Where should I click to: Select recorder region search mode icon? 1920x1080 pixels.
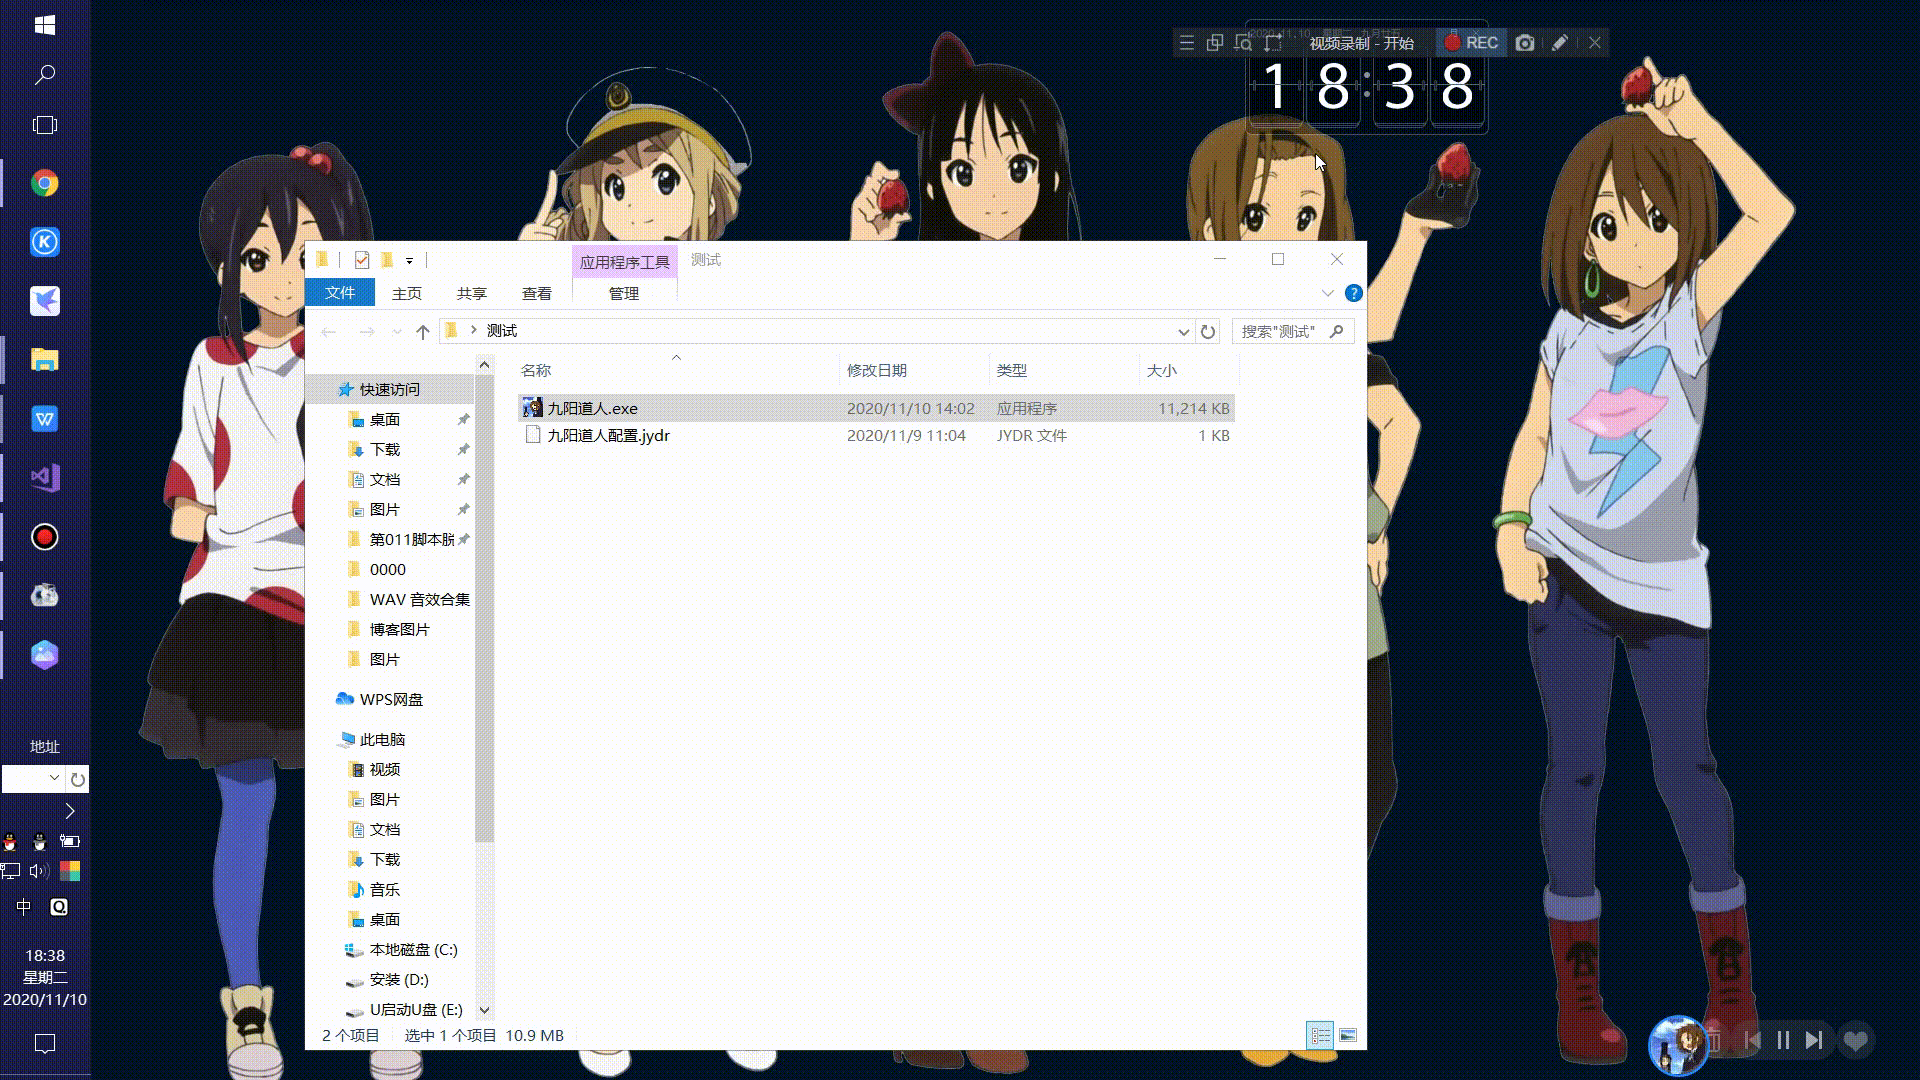[x=1243, y=43]
